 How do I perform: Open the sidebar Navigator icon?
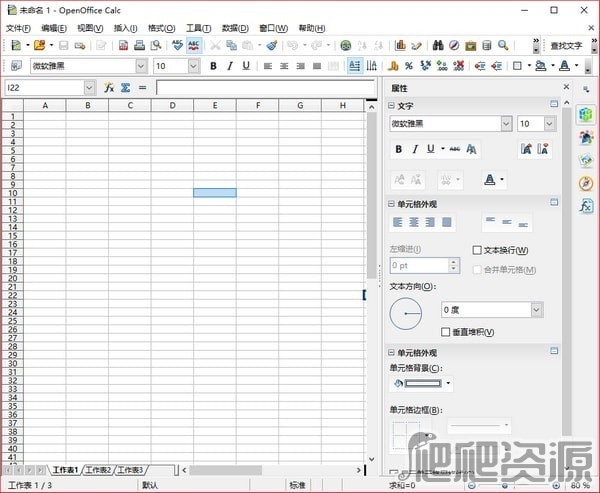(586, 183)
